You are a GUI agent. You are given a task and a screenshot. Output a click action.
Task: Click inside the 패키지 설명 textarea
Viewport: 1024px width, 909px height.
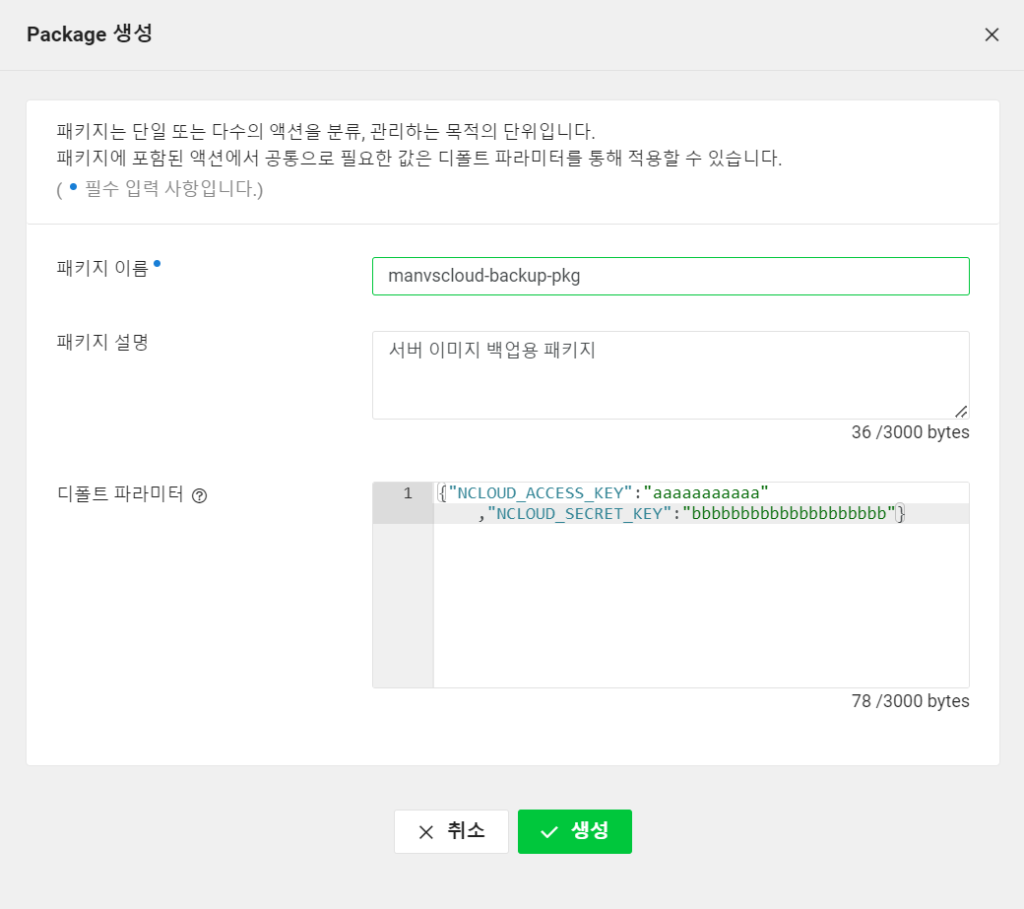670,375
